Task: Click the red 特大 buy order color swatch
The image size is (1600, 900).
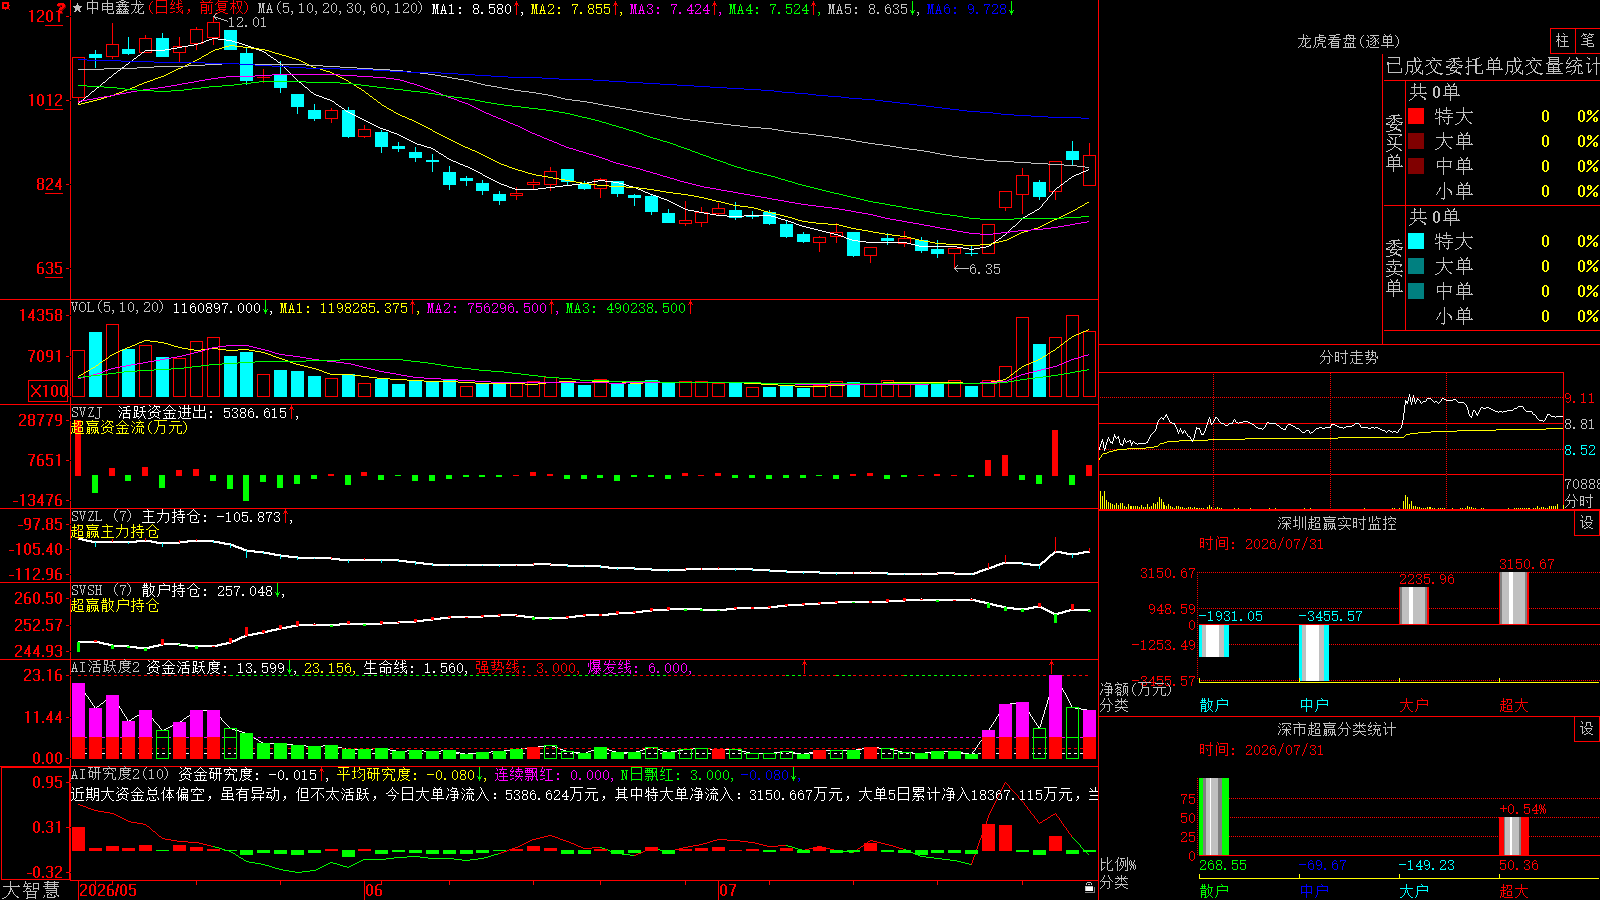Action: click(1416, 116)
